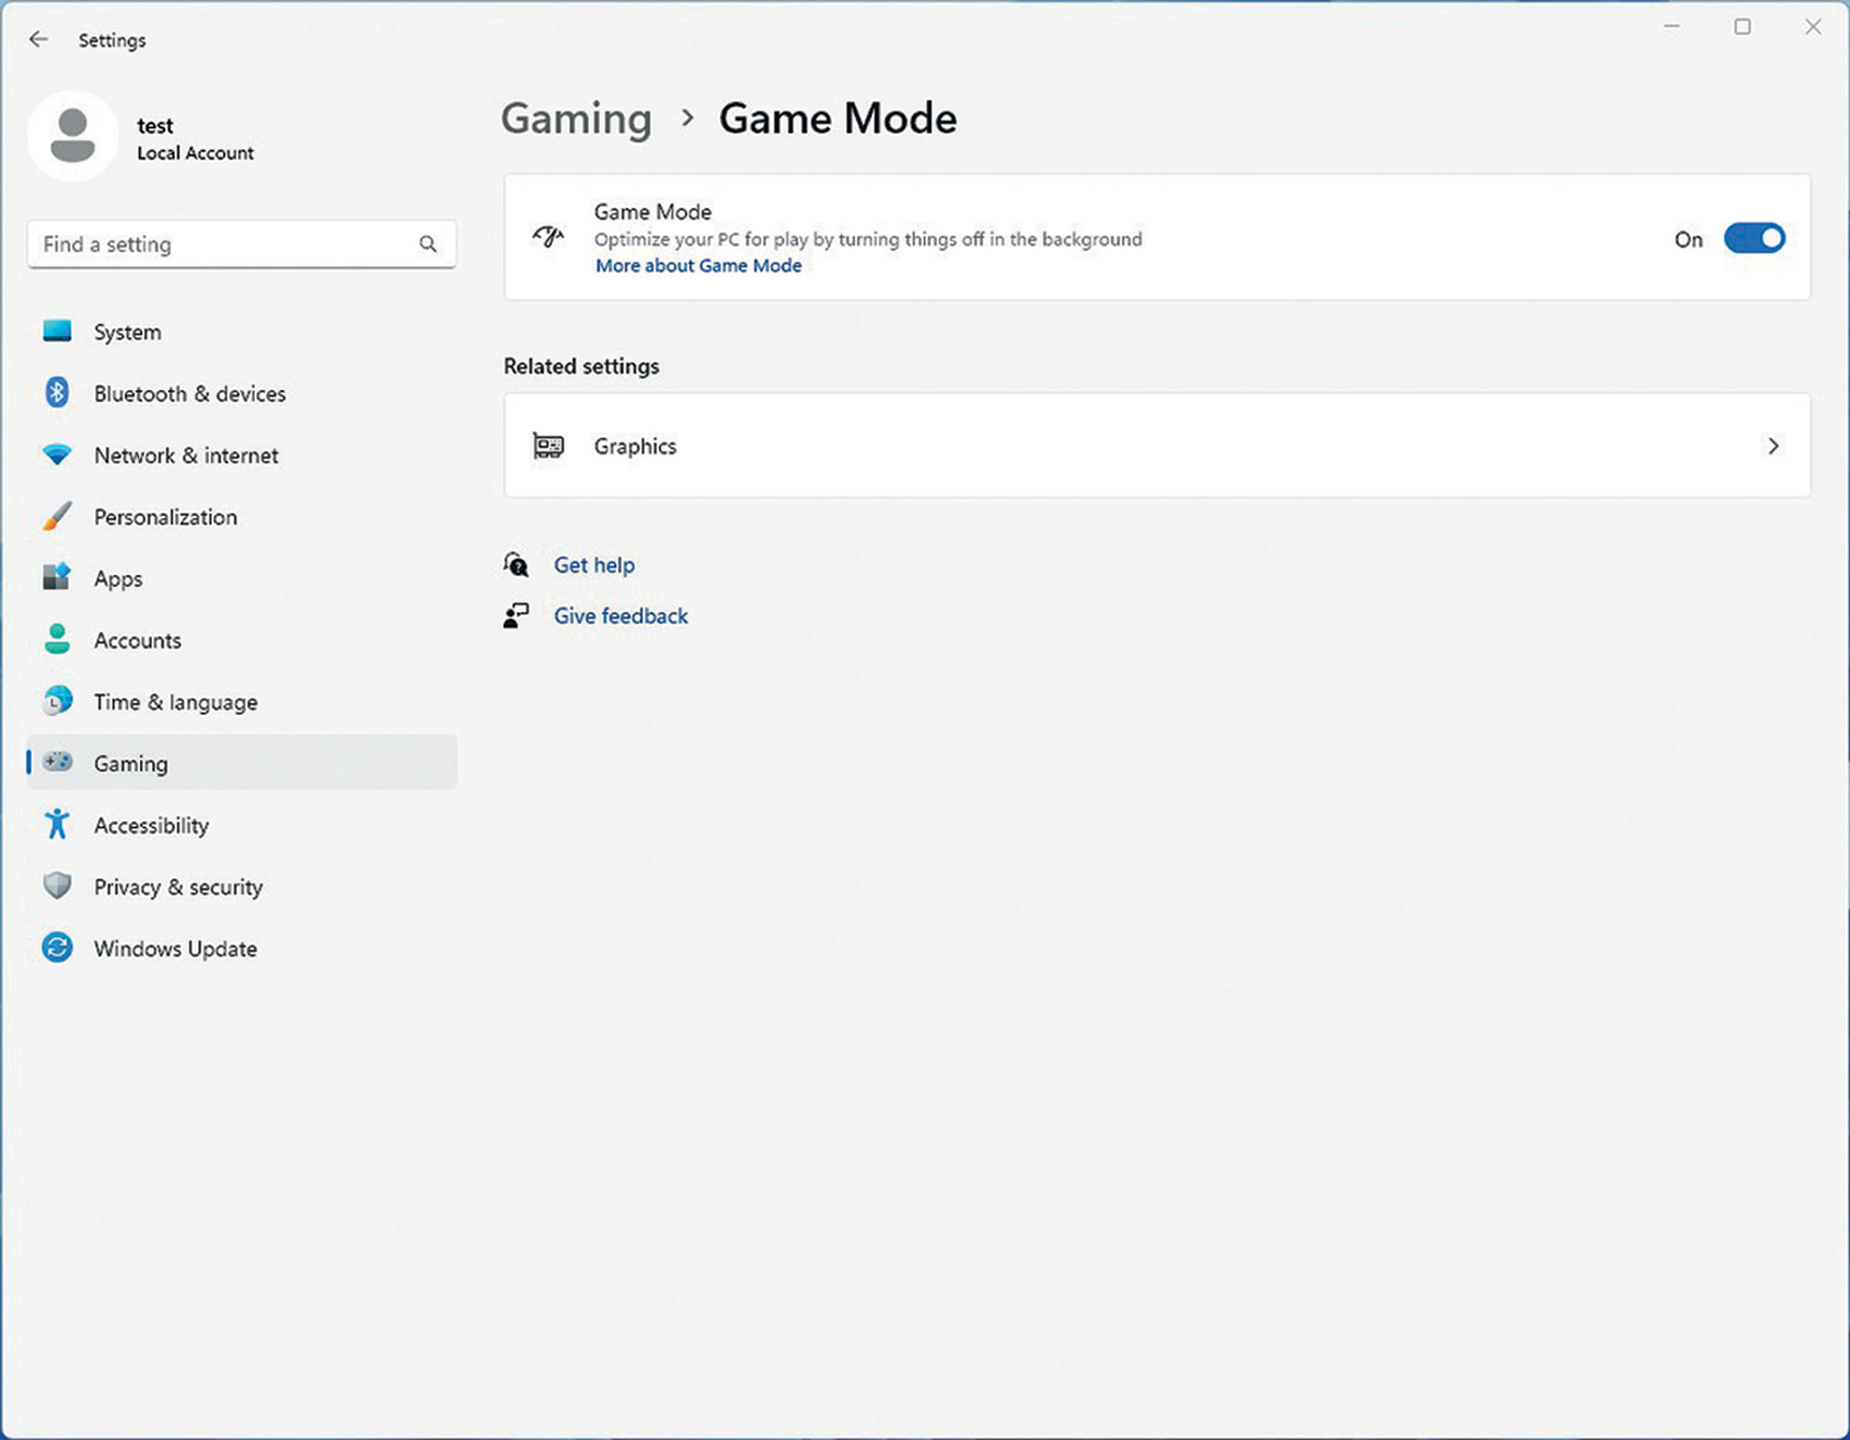Click the Time & language globe icon
Screen dimensions: 1850x1440
pos(57,701)
